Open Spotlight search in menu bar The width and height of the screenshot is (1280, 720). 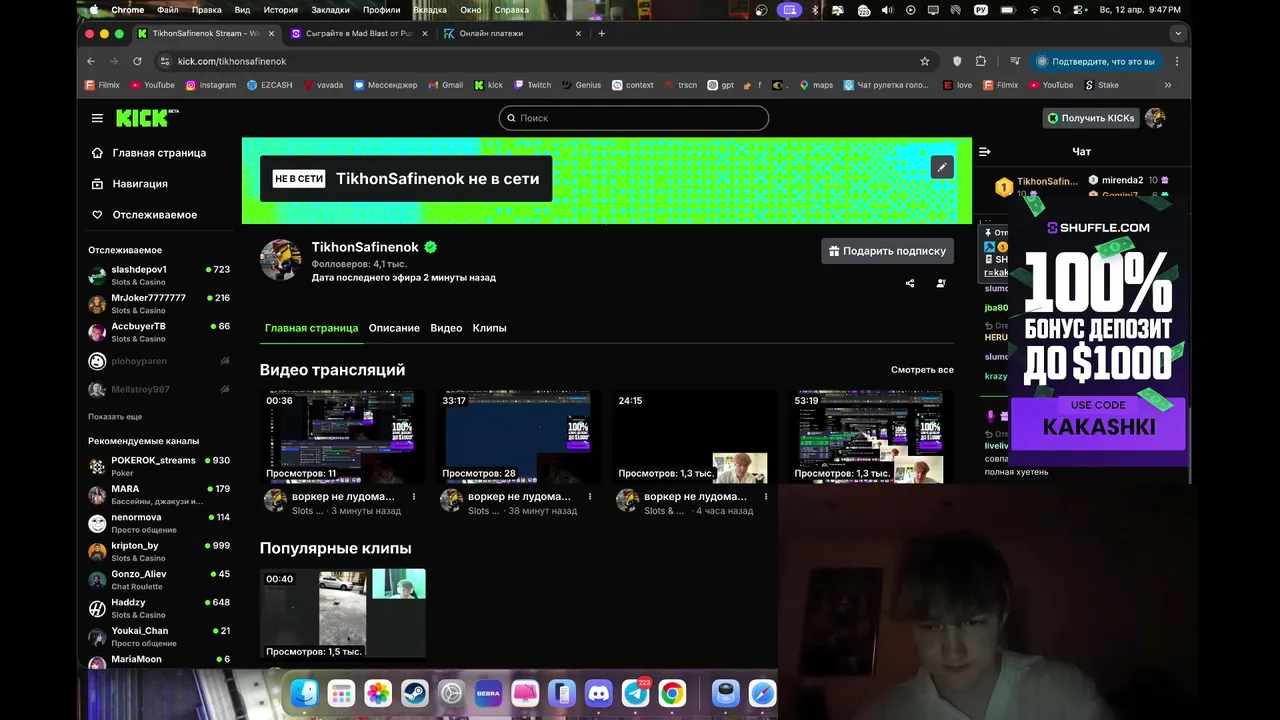point(1057,10)
